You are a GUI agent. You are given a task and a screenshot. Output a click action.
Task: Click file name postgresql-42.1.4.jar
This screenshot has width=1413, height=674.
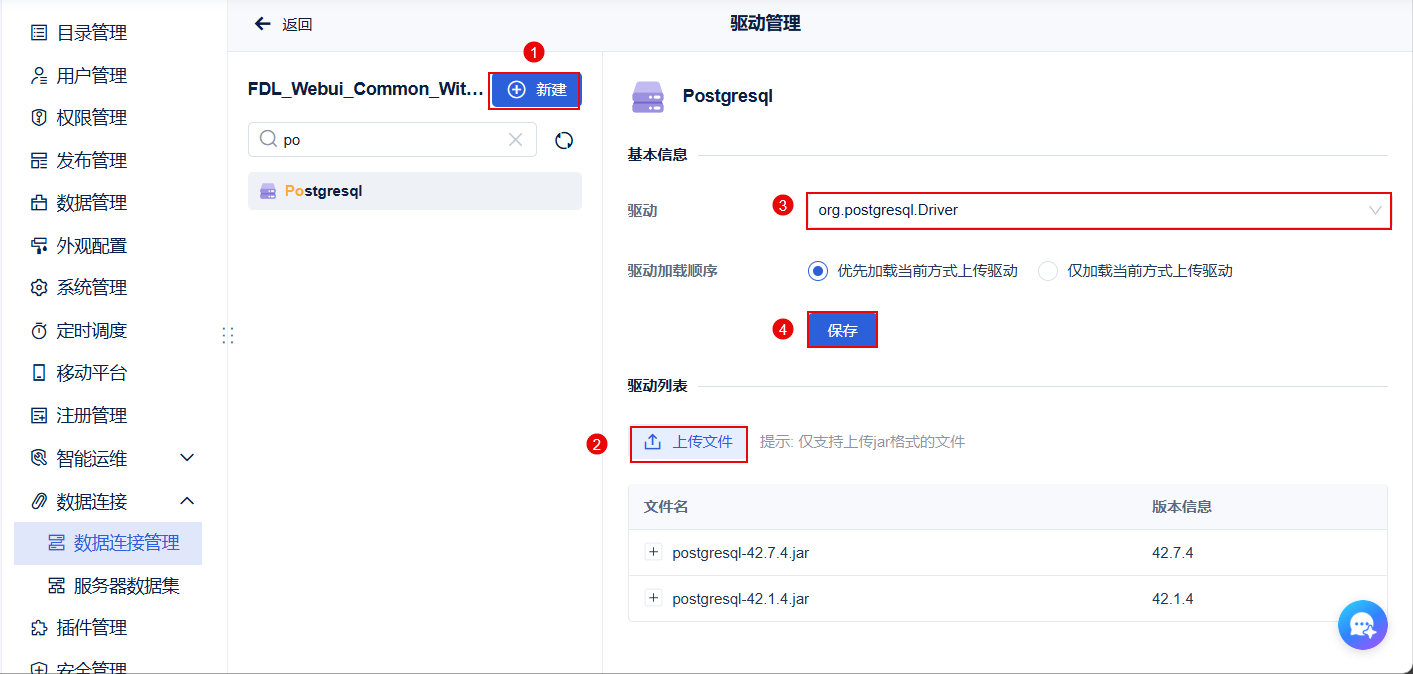tap(740, 599)
